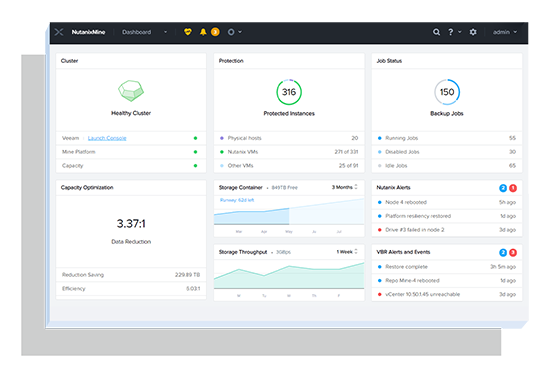Open the bell alerts icon
Viewport: 550px width, 378px height.
(x=203, y=32)
